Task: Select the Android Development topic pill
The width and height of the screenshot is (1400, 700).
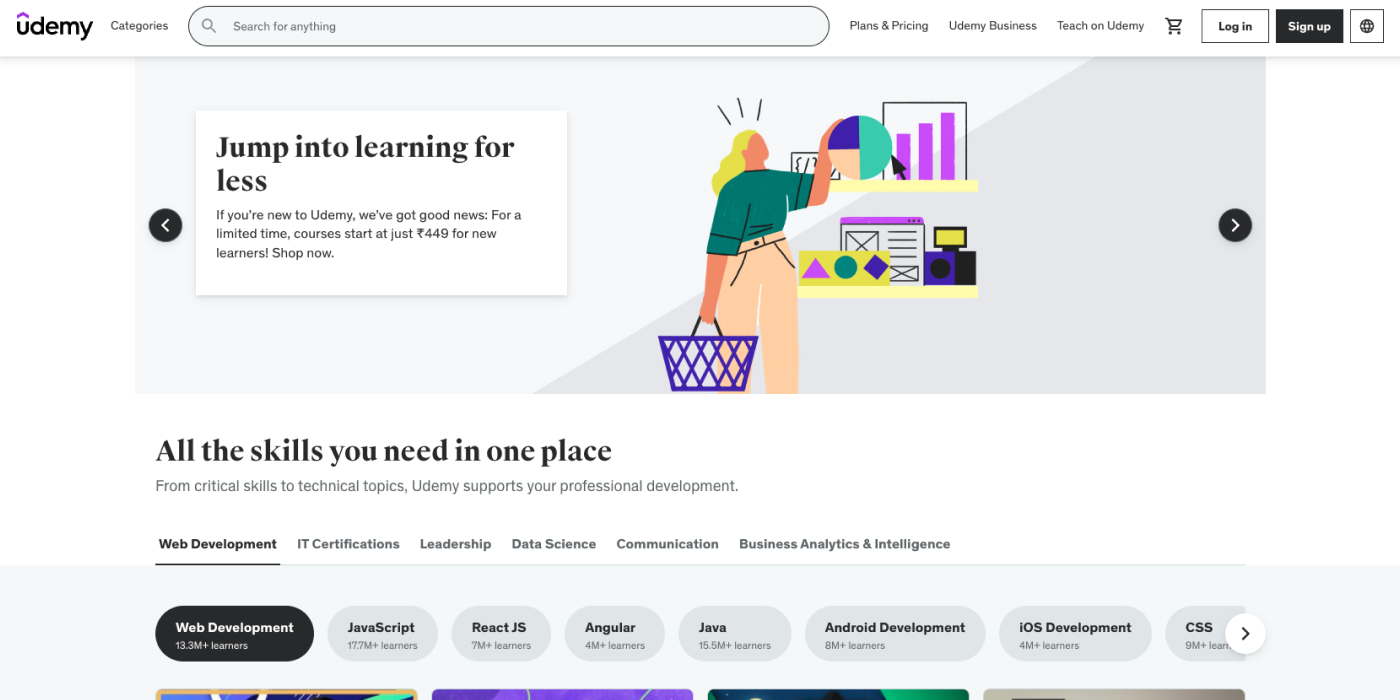Action: tap(895, 634)
